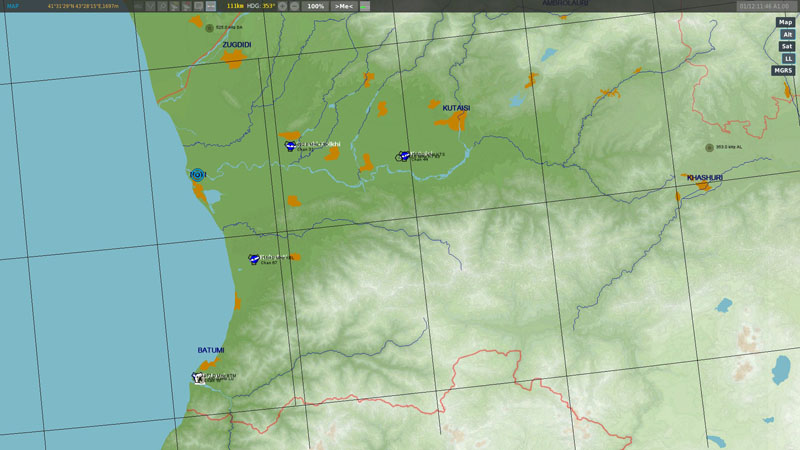
Task: Click the ZUGDIDI city label
Action: pyautogui.click(x=237, y=45)
